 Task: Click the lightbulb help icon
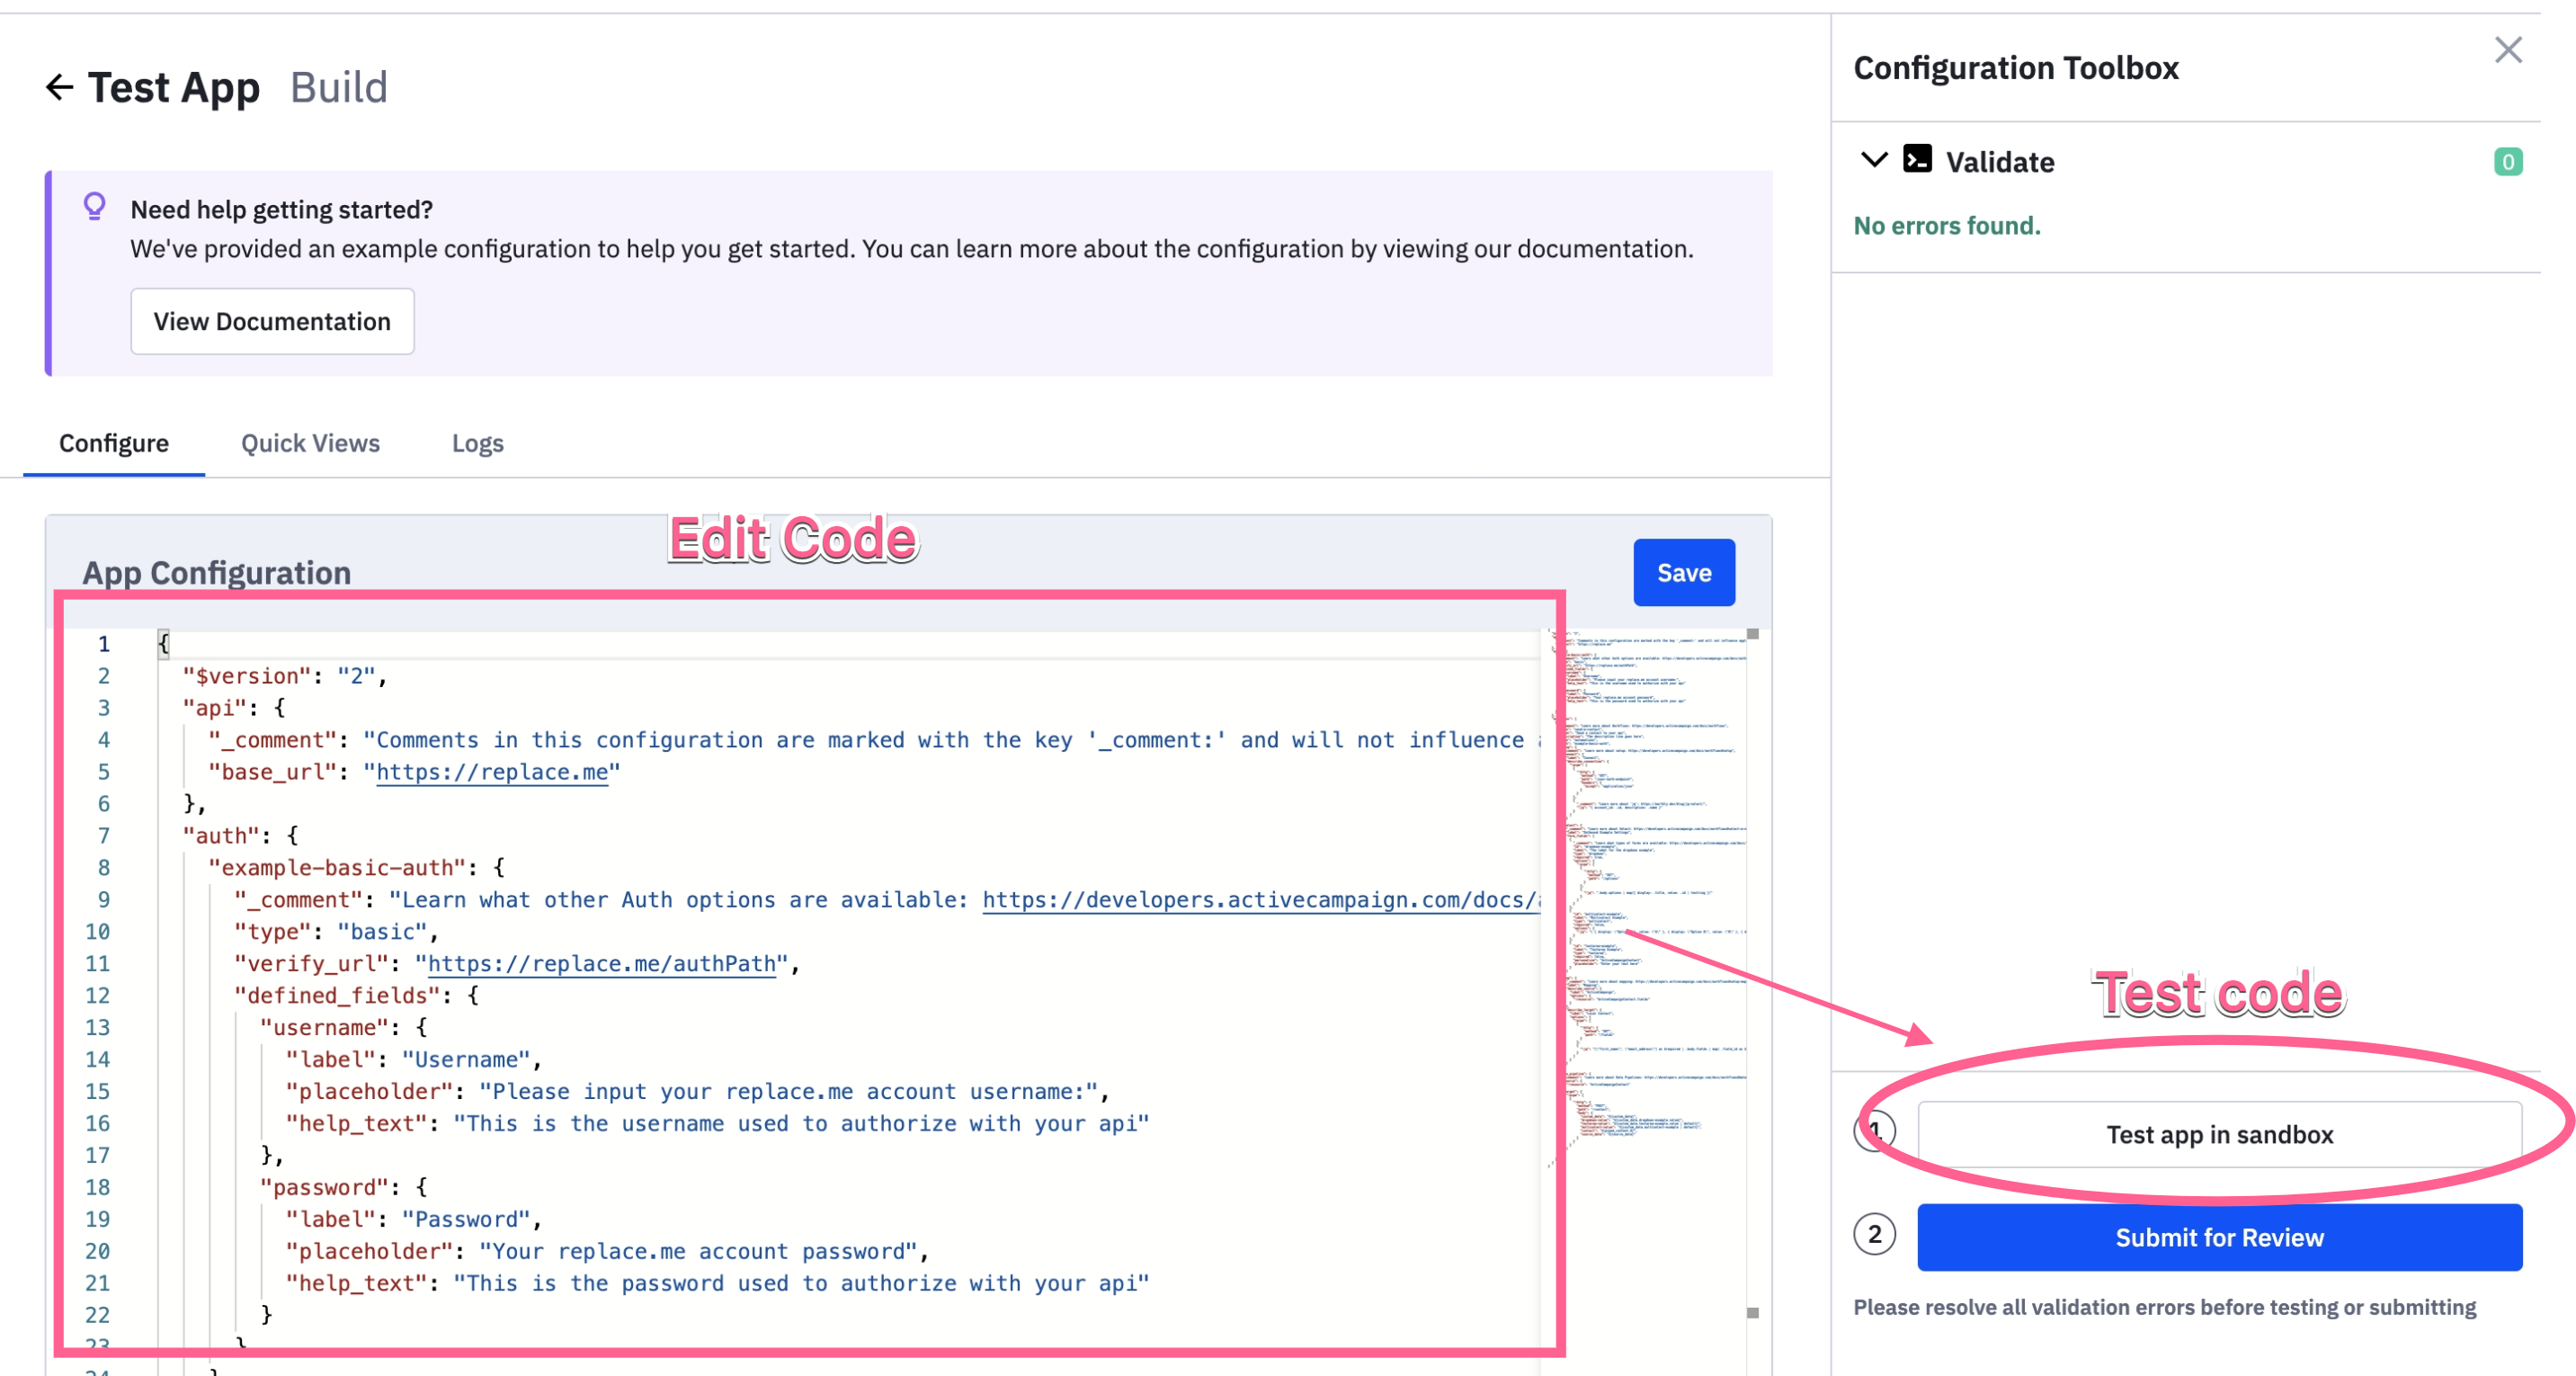click(x=94, y=206)
